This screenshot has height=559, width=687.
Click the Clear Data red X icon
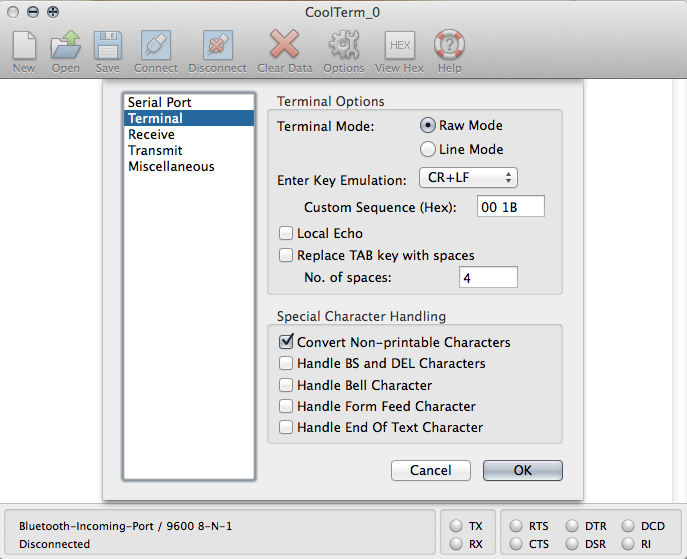click(284, 44)
